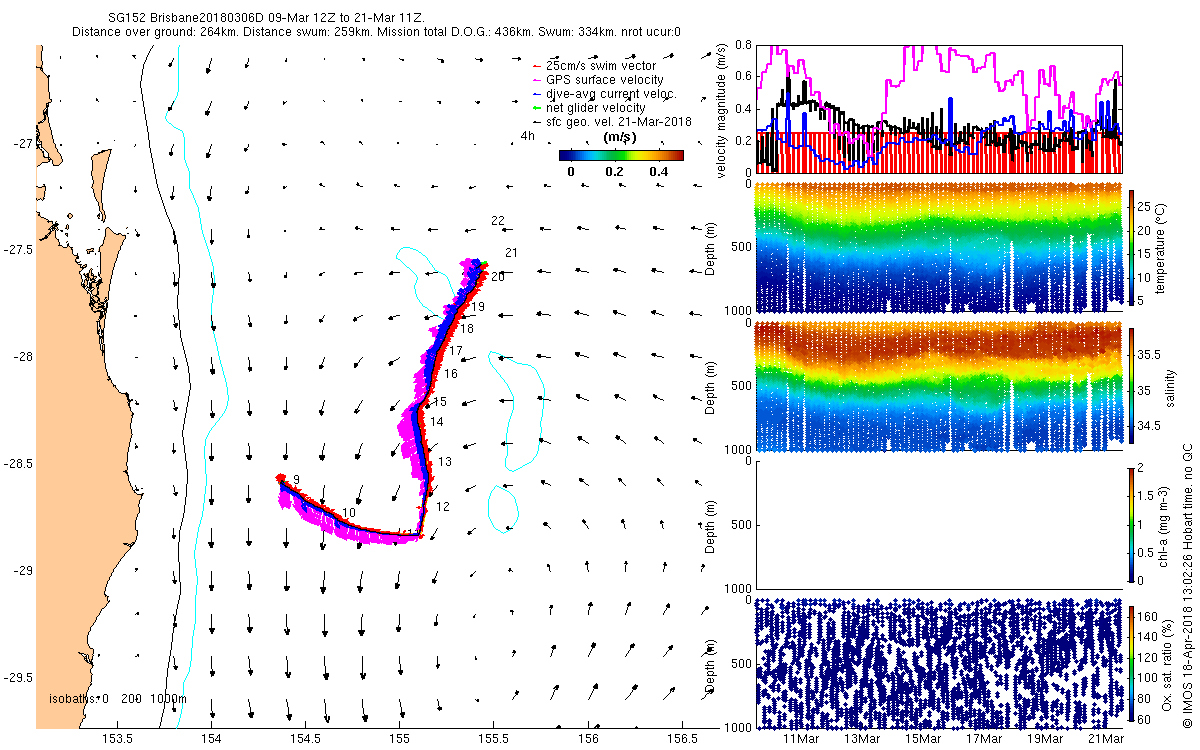Click the '17Mar' date tick
1200x750 pixels.
(985, 739)
